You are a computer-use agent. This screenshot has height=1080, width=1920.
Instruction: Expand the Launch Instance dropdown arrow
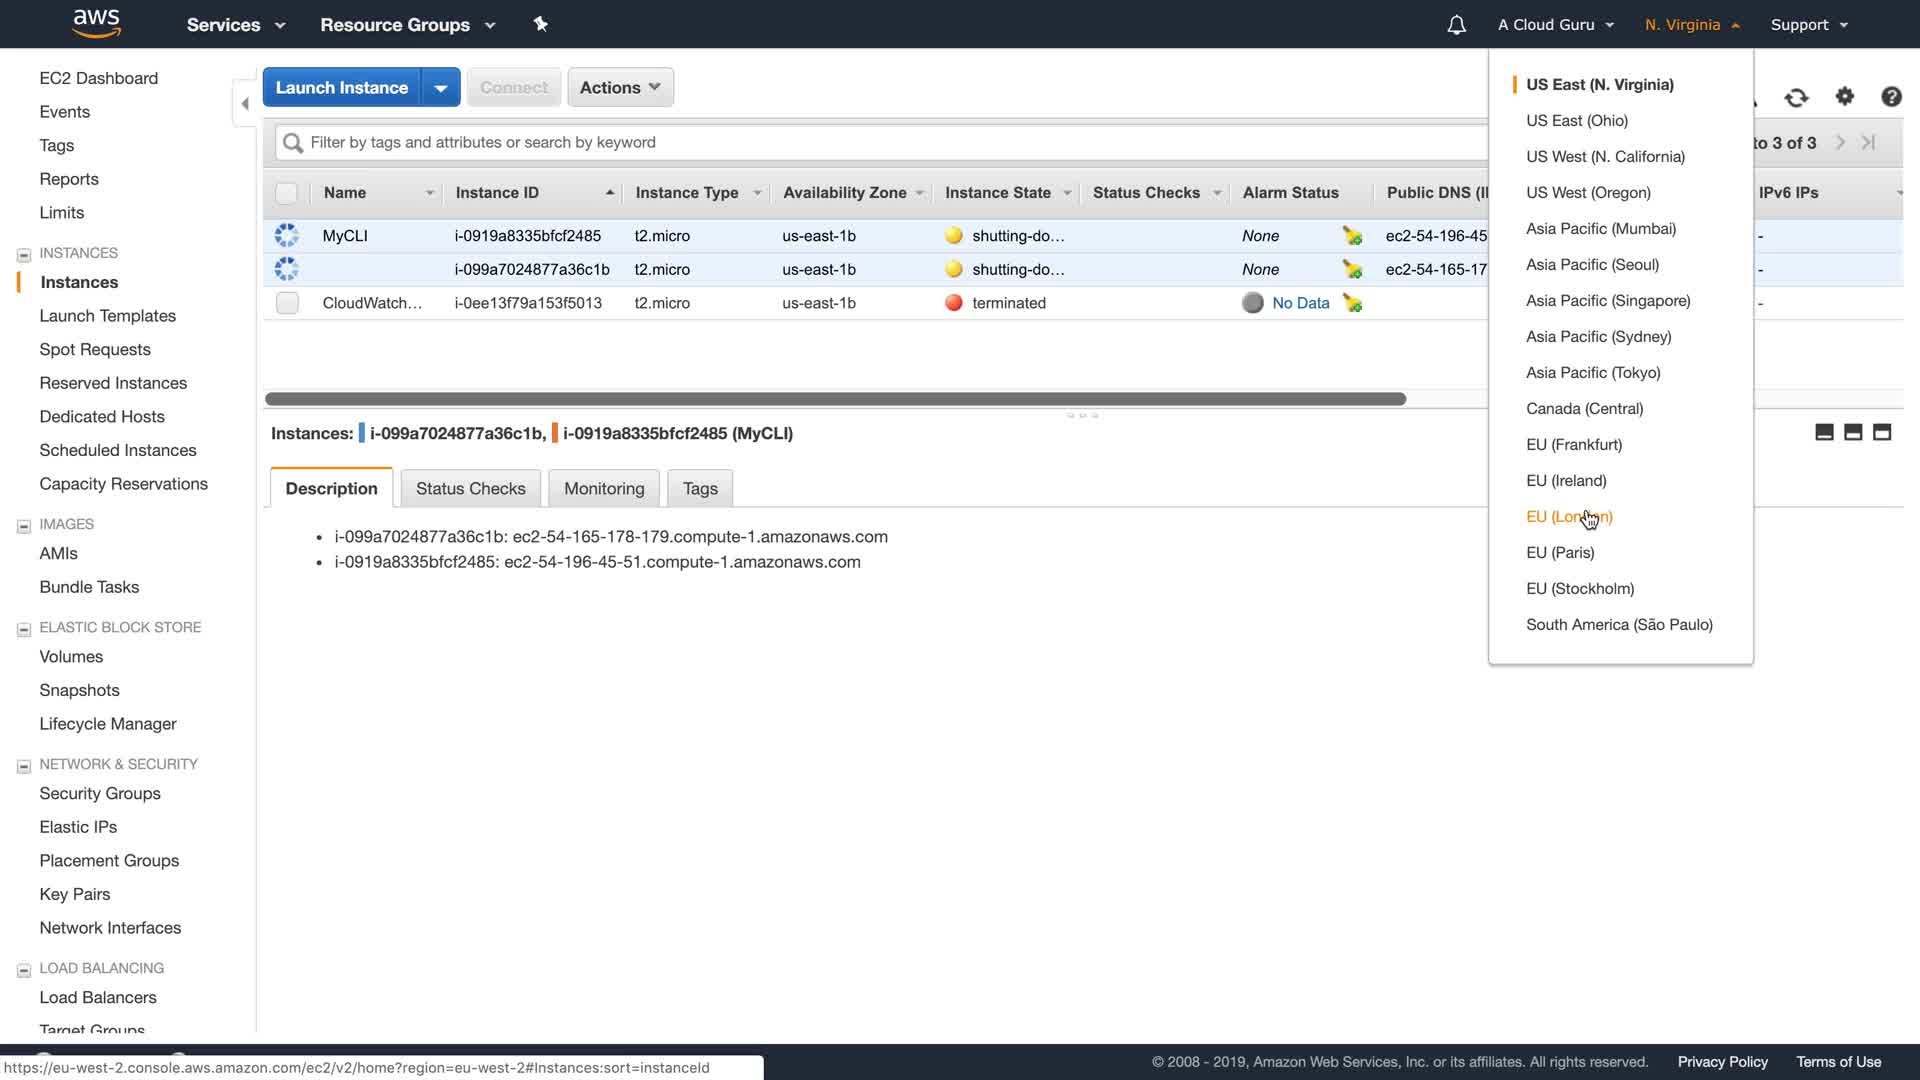[441, 87]
